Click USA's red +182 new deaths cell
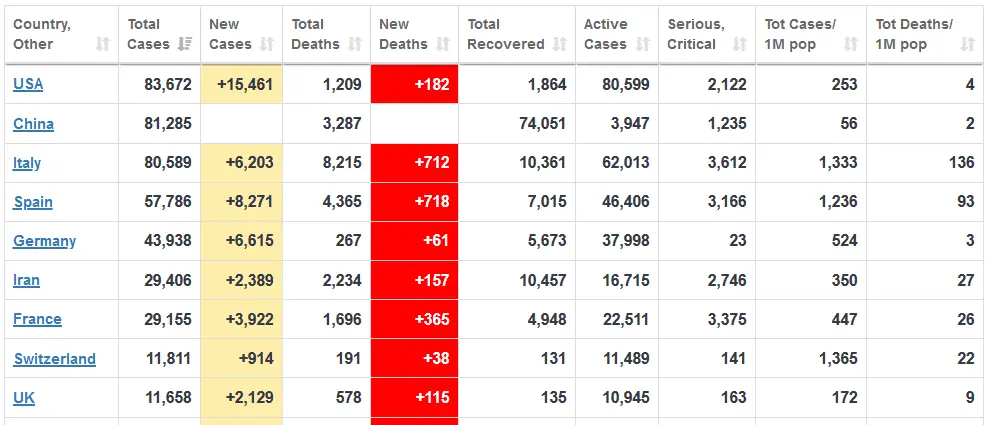This screenshot has width=988, height=425. 414,84
